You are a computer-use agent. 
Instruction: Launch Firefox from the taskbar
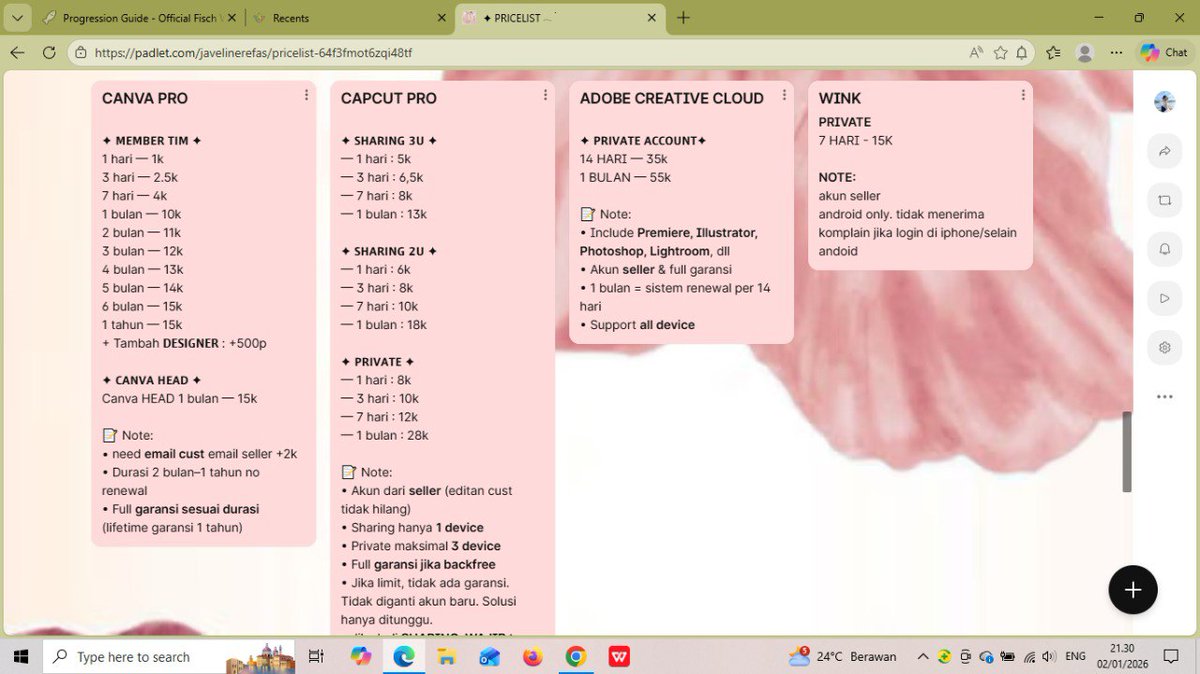tap(532, 656)
